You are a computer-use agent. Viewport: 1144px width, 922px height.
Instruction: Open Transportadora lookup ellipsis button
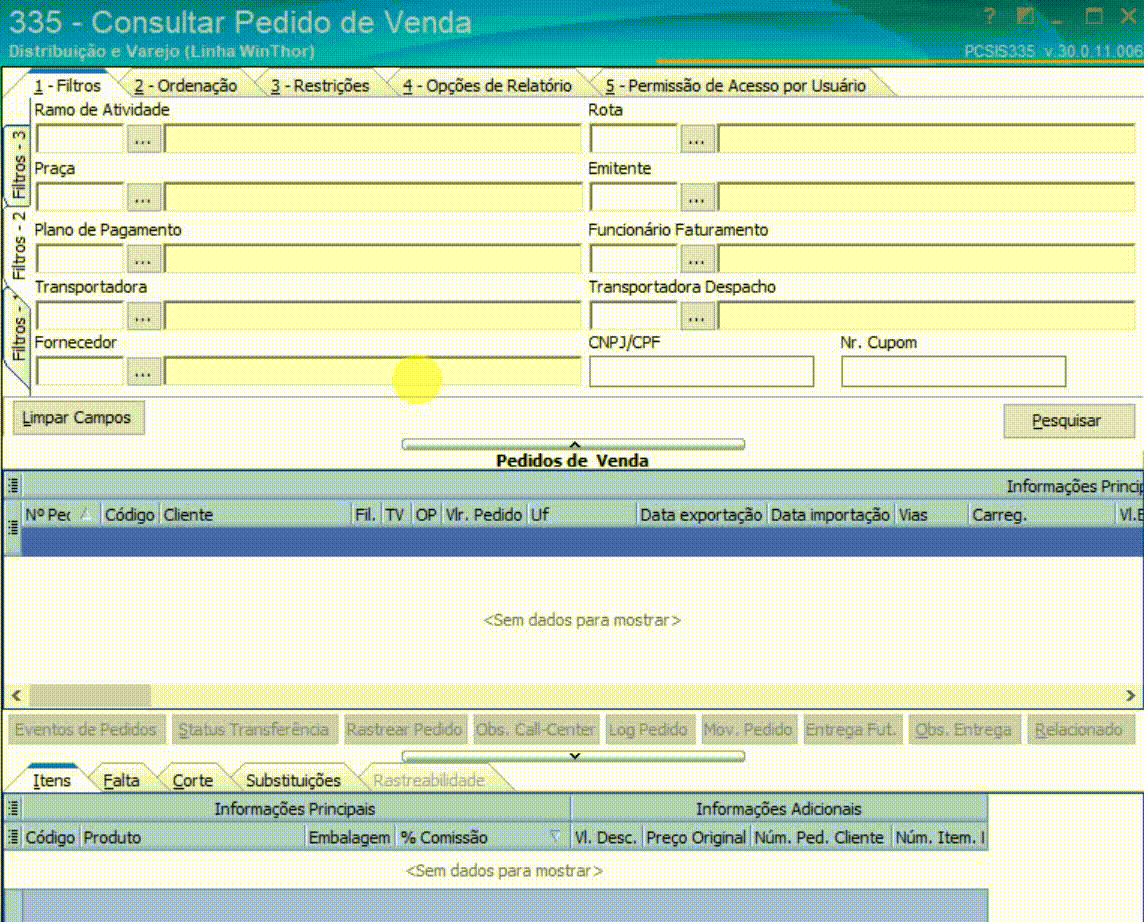pos(143,316)
